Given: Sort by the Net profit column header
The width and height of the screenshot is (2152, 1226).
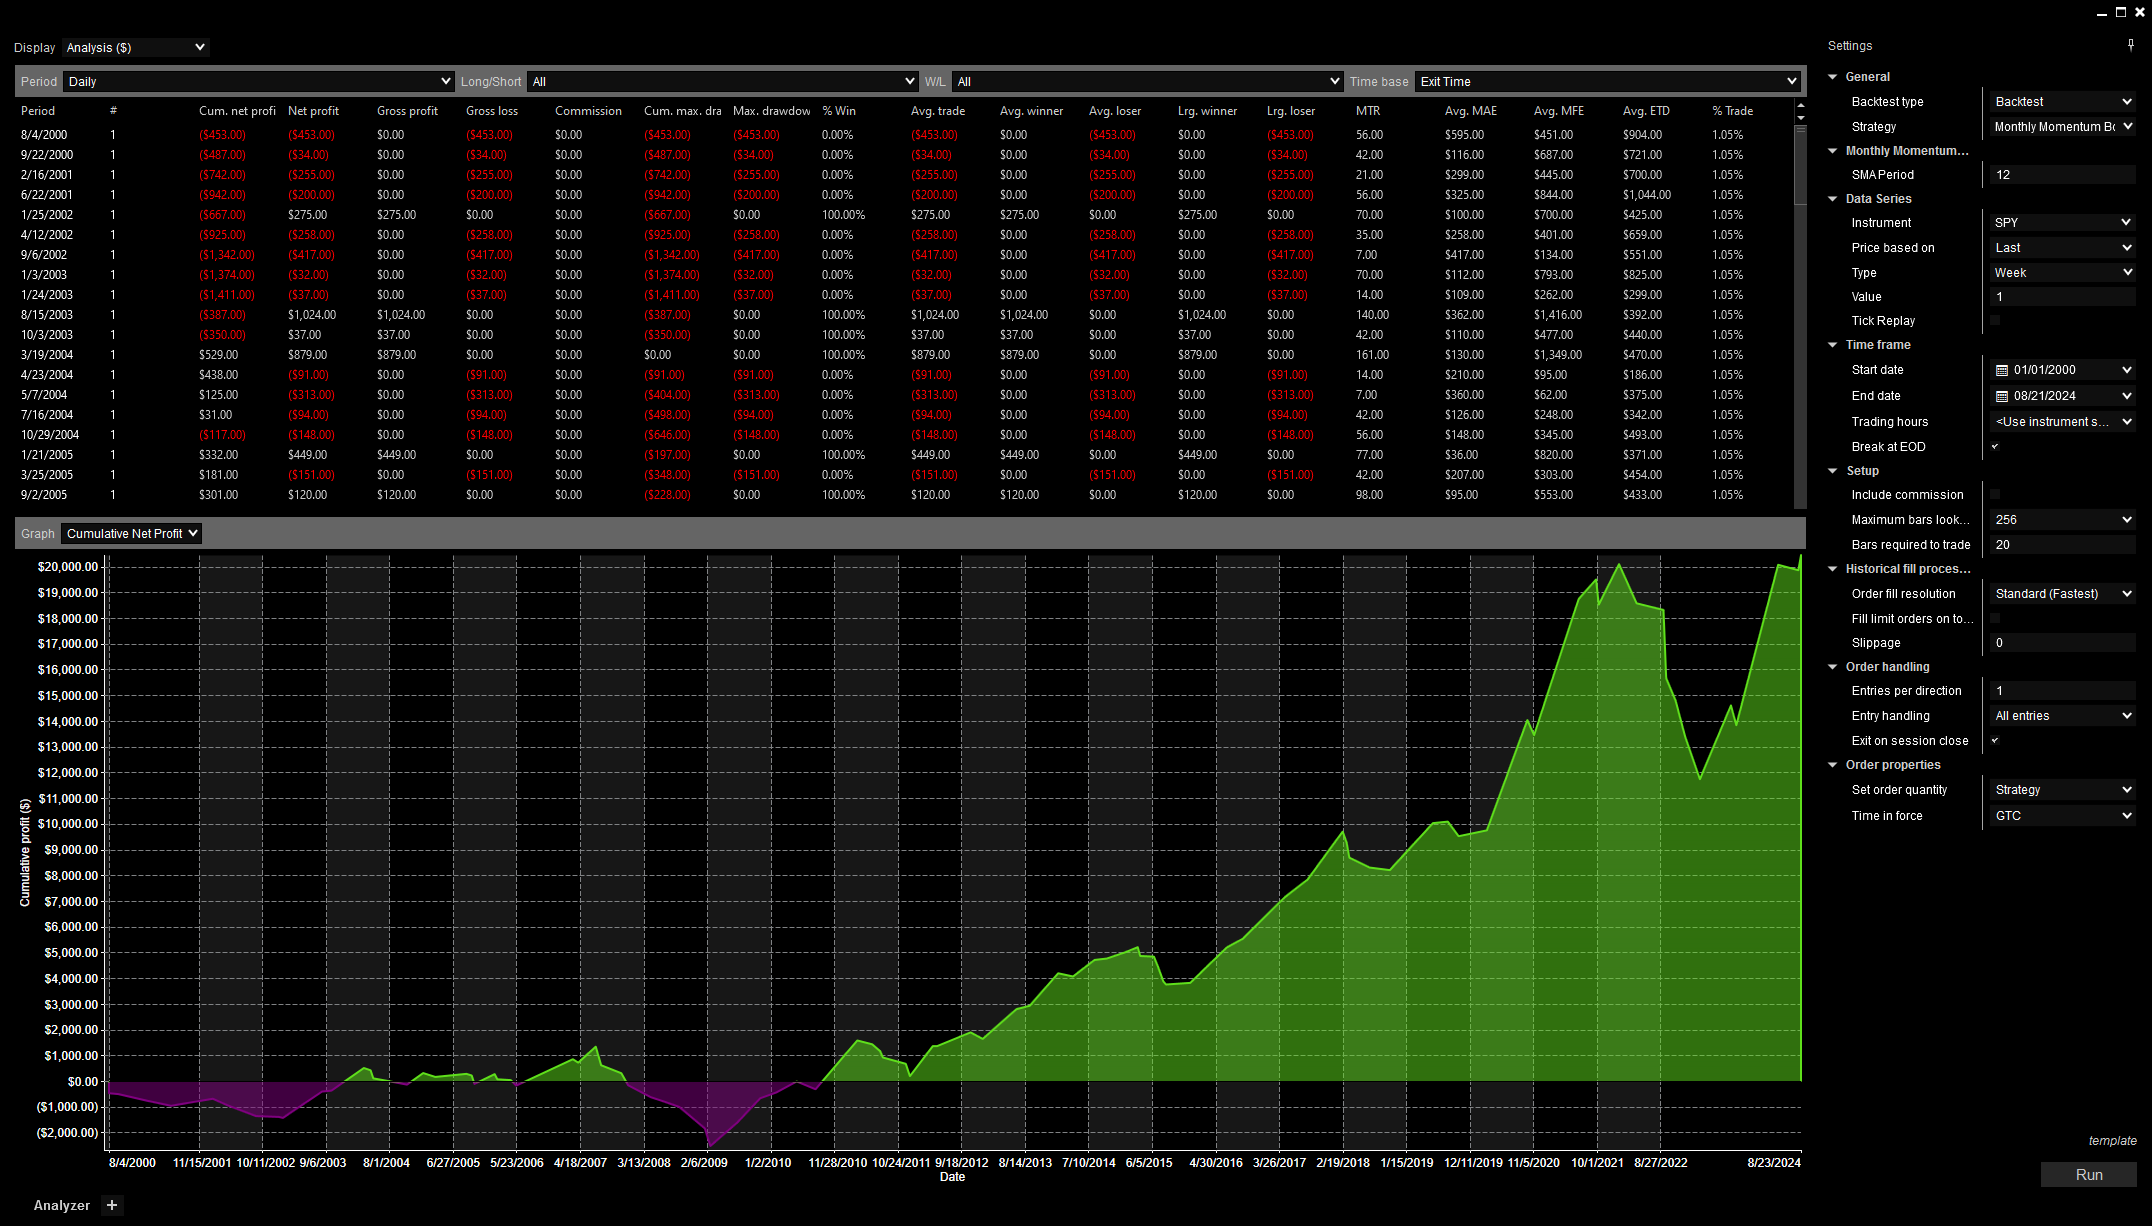Looking at the screenshot, I should (313, 111).
